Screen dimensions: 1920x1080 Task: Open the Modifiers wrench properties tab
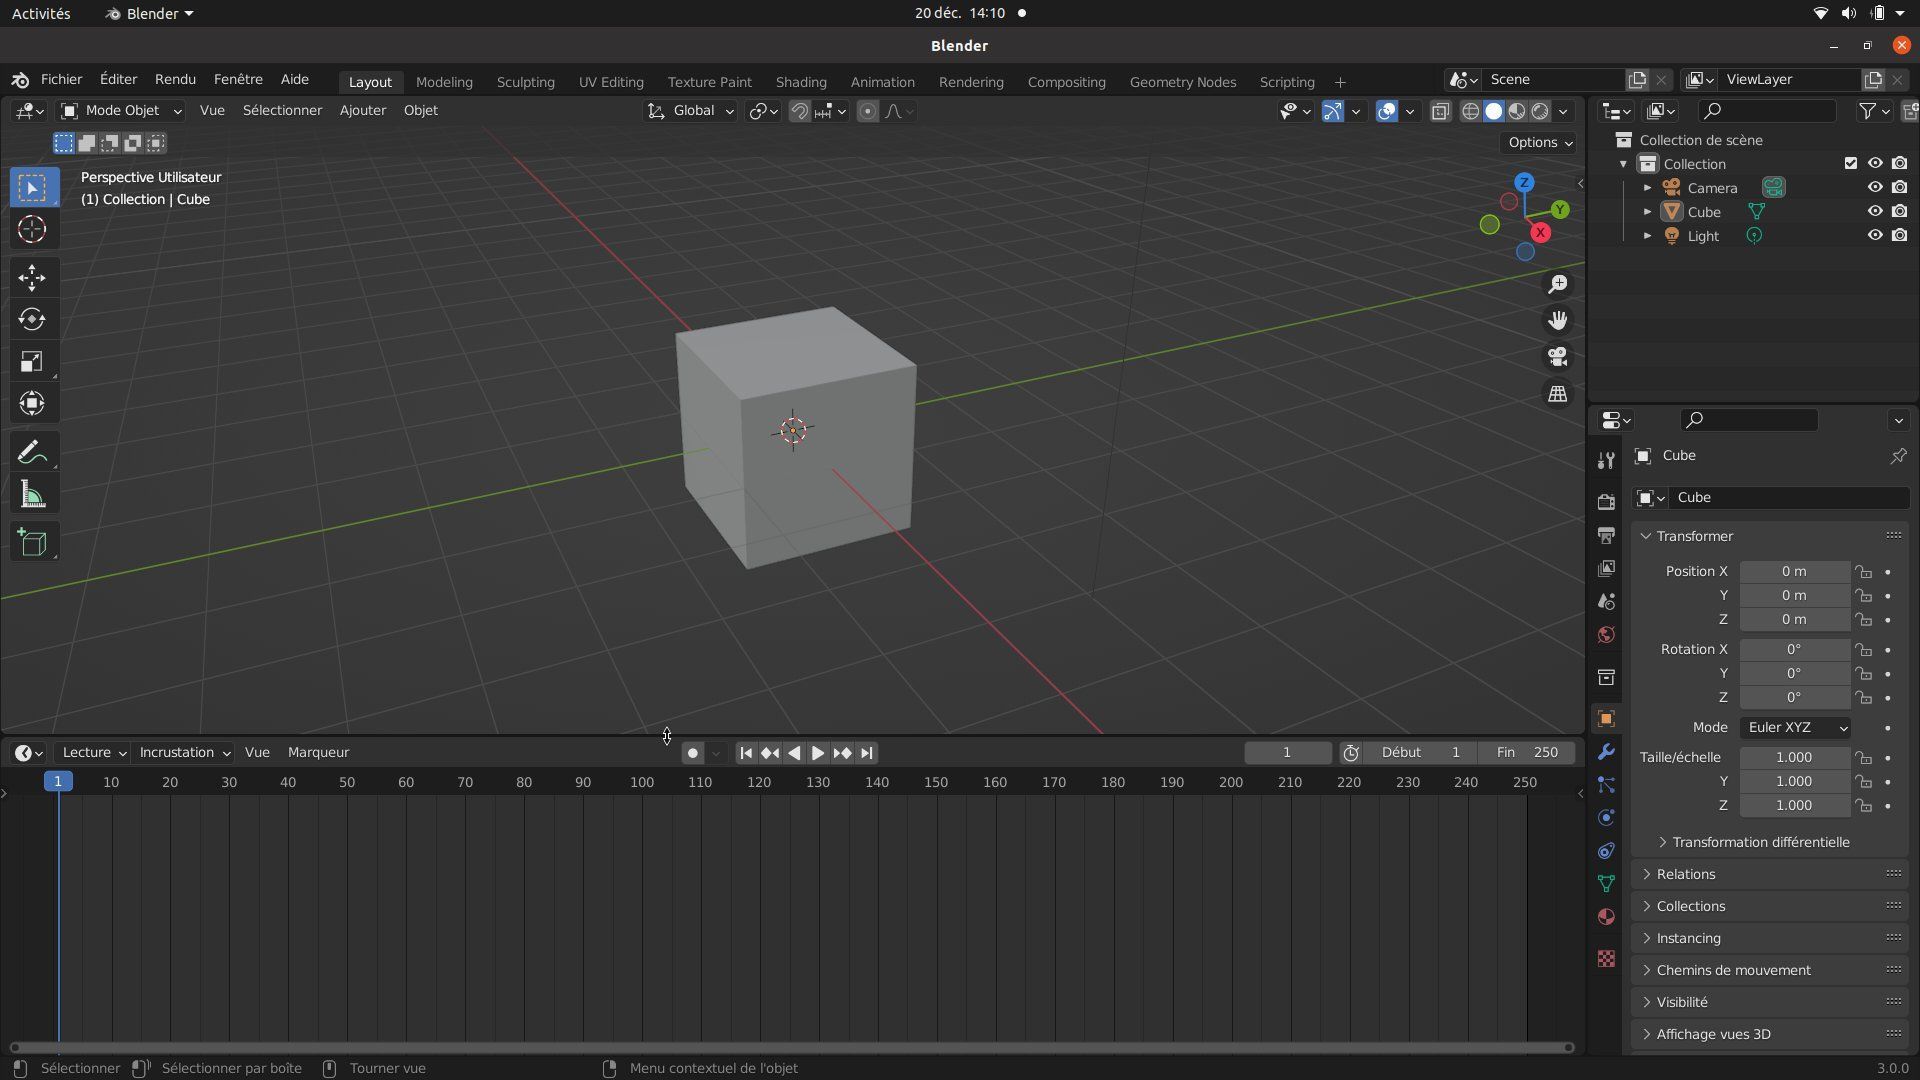1606,752
